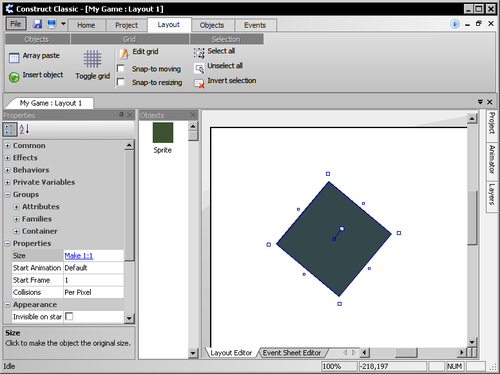Expand the Container subgroup

16,231
